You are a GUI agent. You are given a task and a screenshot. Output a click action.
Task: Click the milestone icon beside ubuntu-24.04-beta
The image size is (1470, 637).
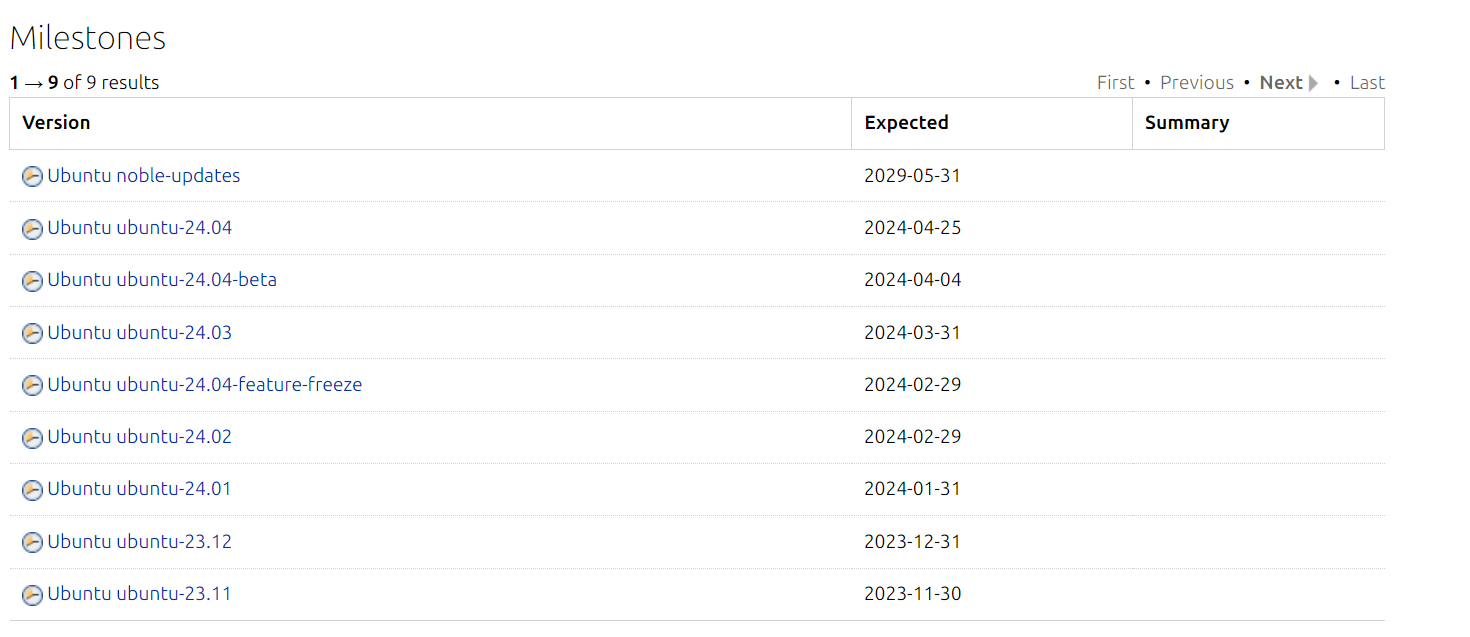point(32,281)
